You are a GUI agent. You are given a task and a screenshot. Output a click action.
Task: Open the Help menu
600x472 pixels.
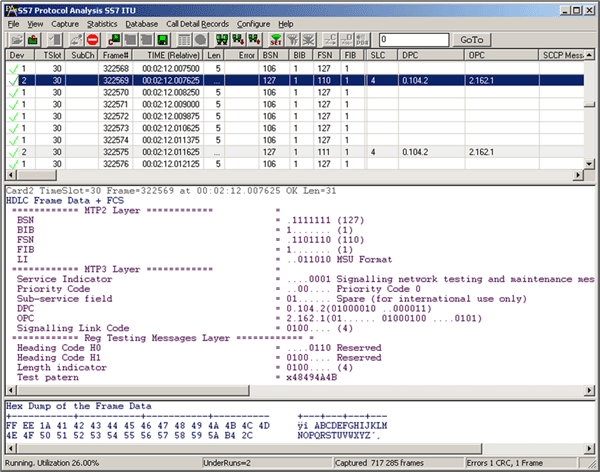(285, 24)
